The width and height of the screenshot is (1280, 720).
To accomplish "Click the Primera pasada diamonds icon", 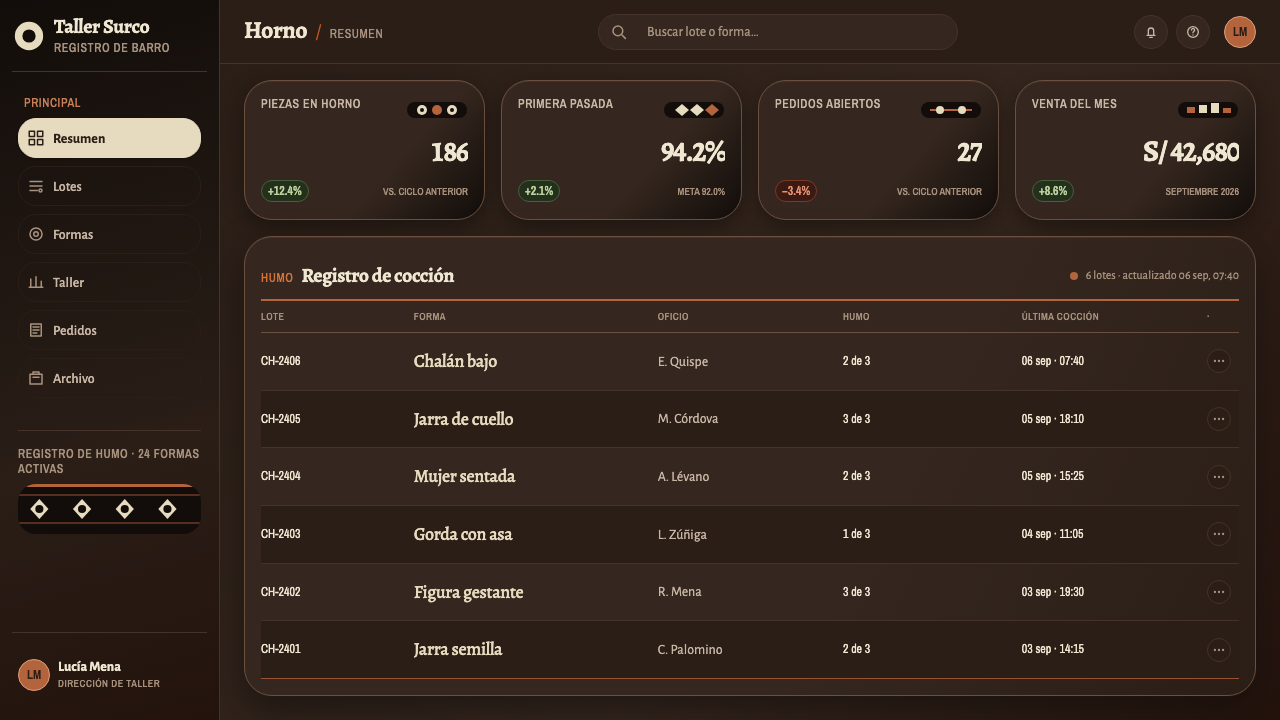I will (x=694, y=110).
